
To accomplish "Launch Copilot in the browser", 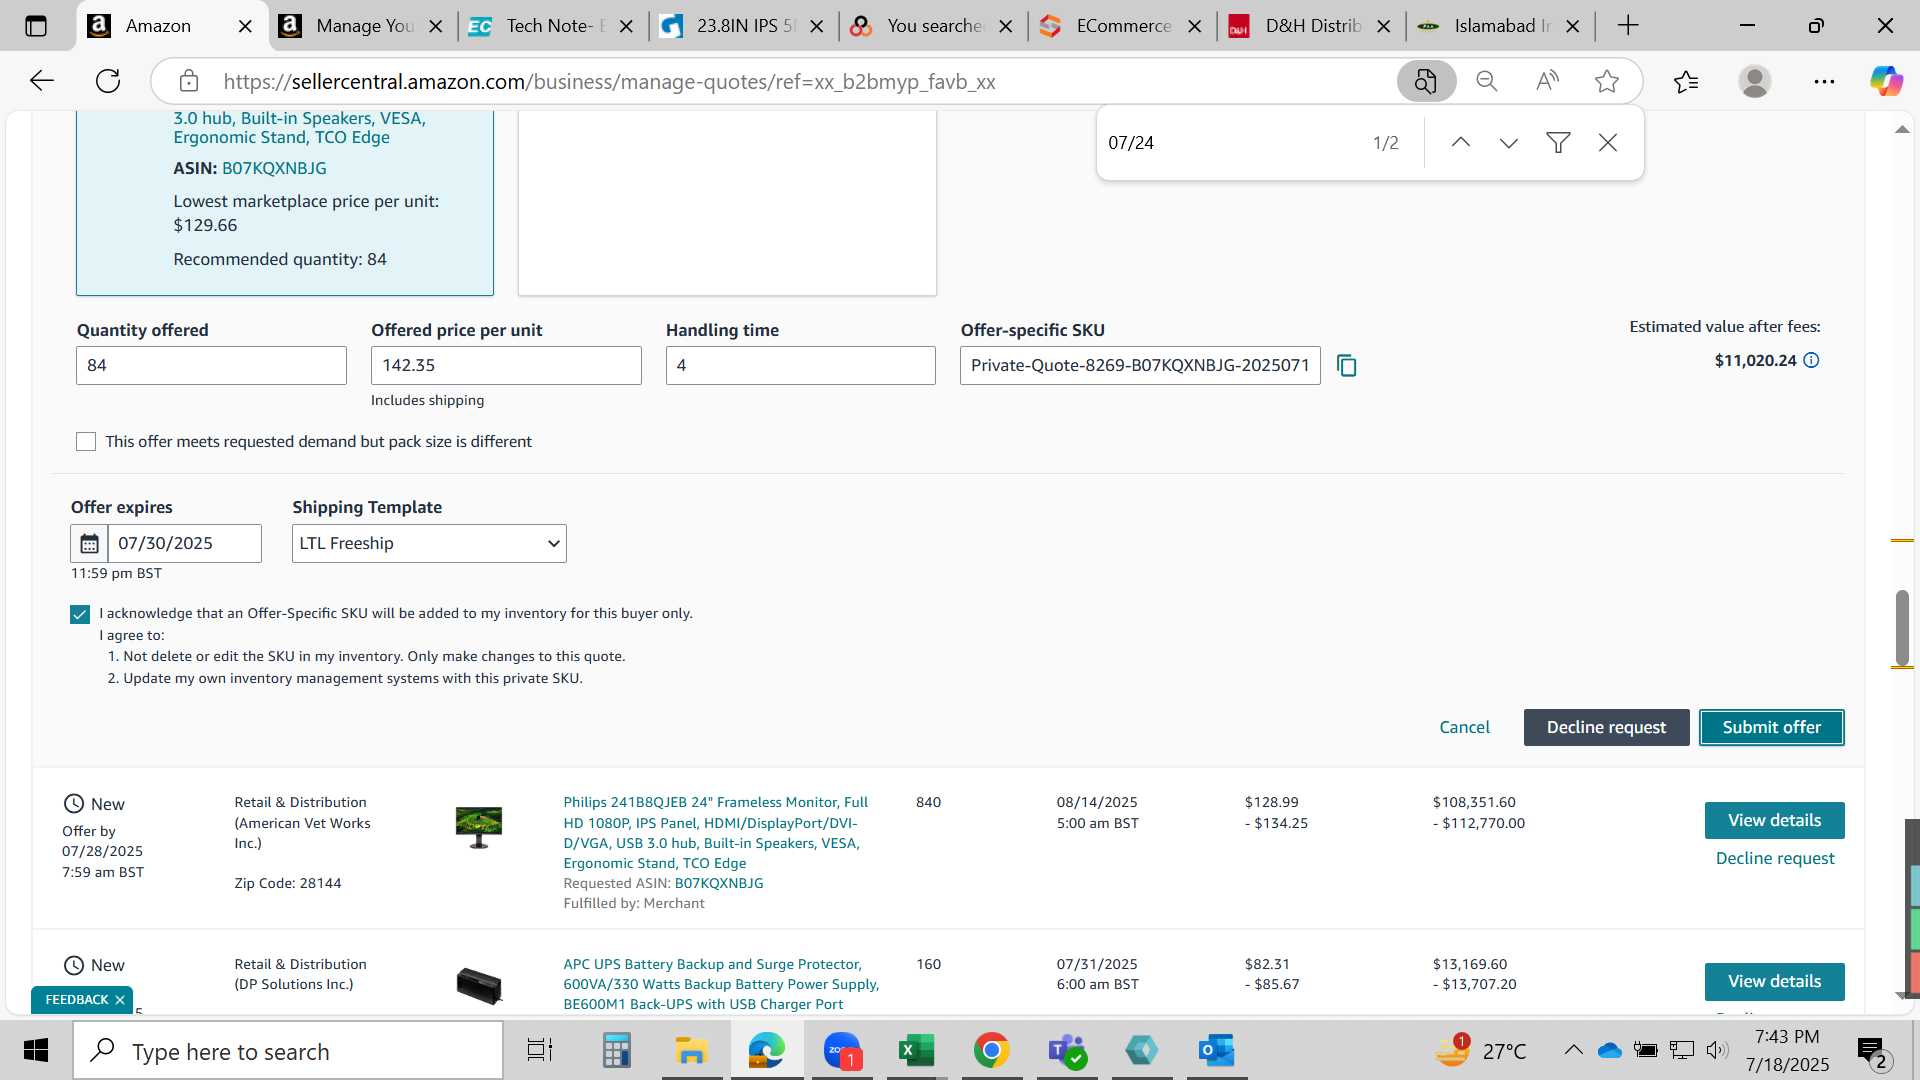I will (x=1886, y=81).
